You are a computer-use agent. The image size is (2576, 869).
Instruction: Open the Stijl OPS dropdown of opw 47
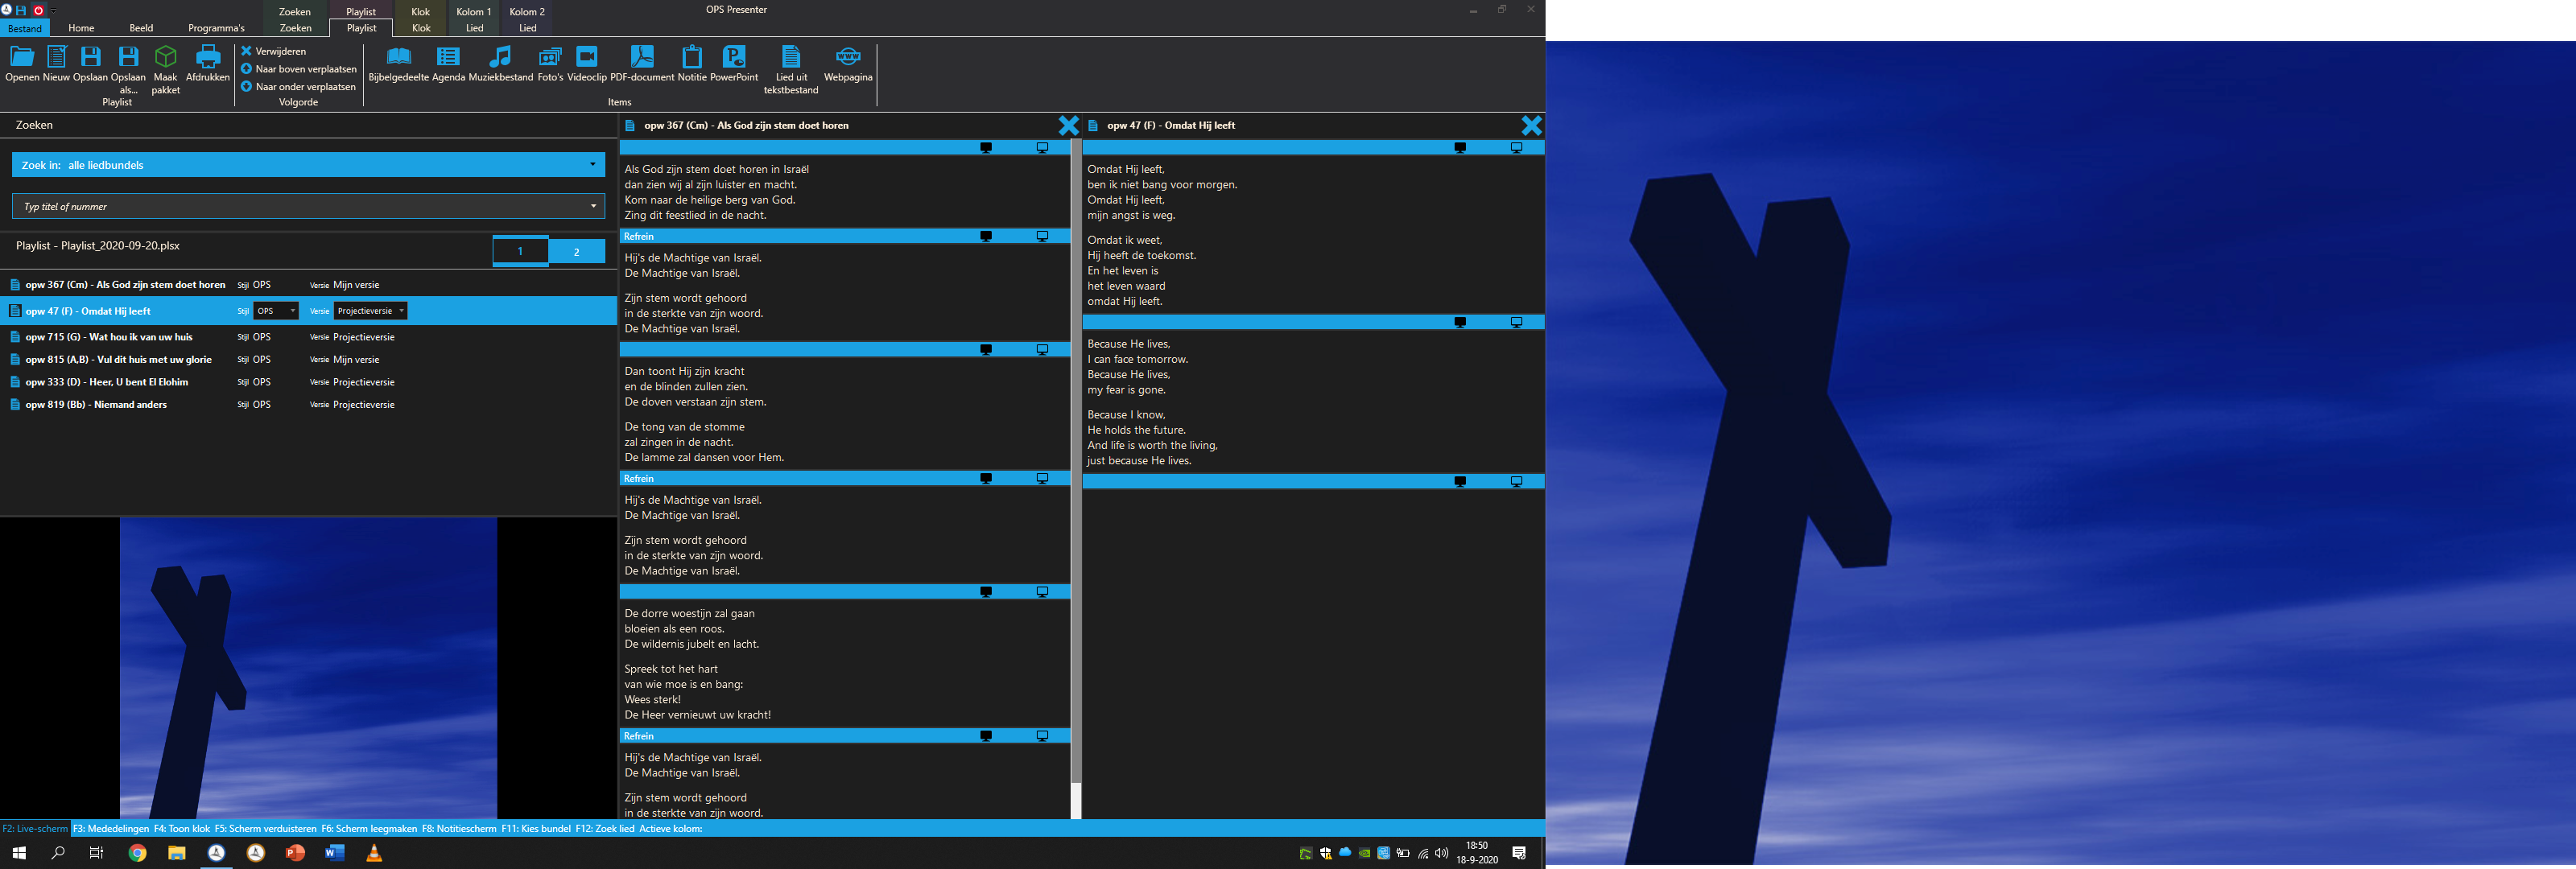(276, 311)
